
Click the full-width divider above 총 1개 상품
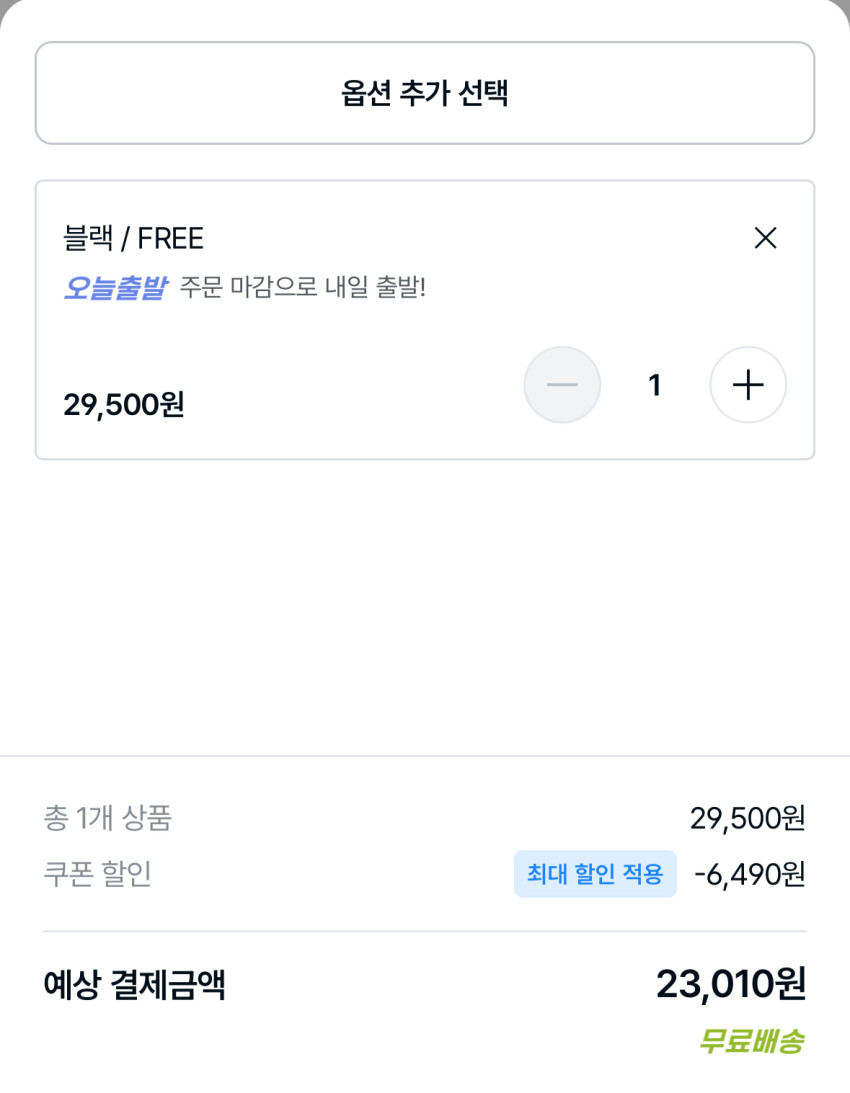(x=425, y=756)
